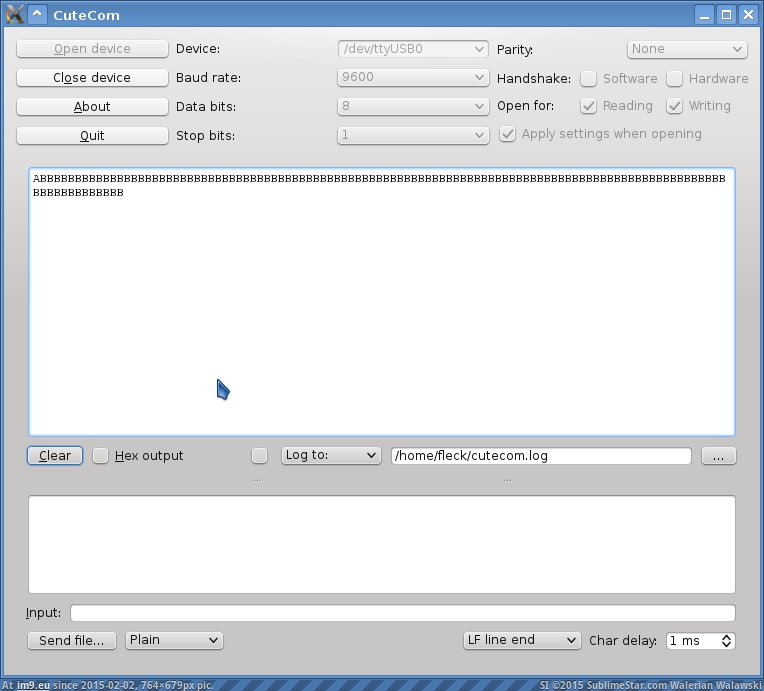Open the Stop bits dropdown

click(413, 135)
